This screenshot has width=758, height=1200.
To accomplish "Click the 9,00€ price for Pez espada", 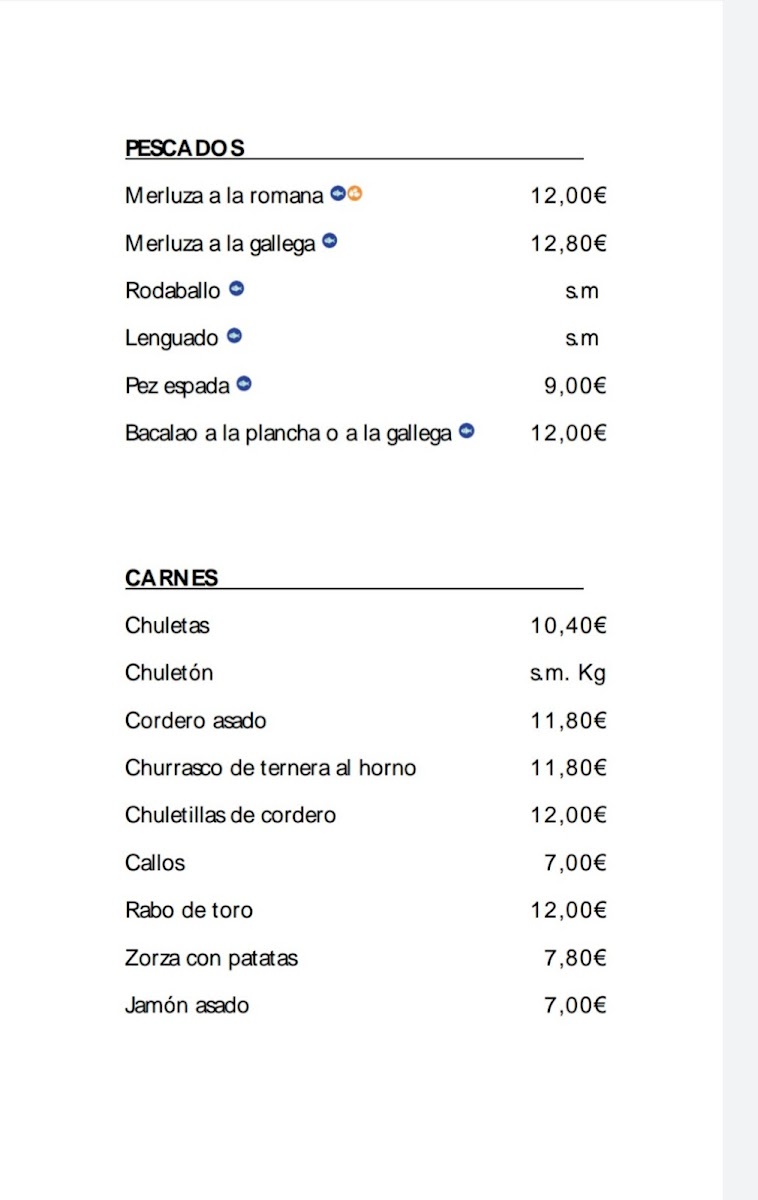I will (575, 386).
